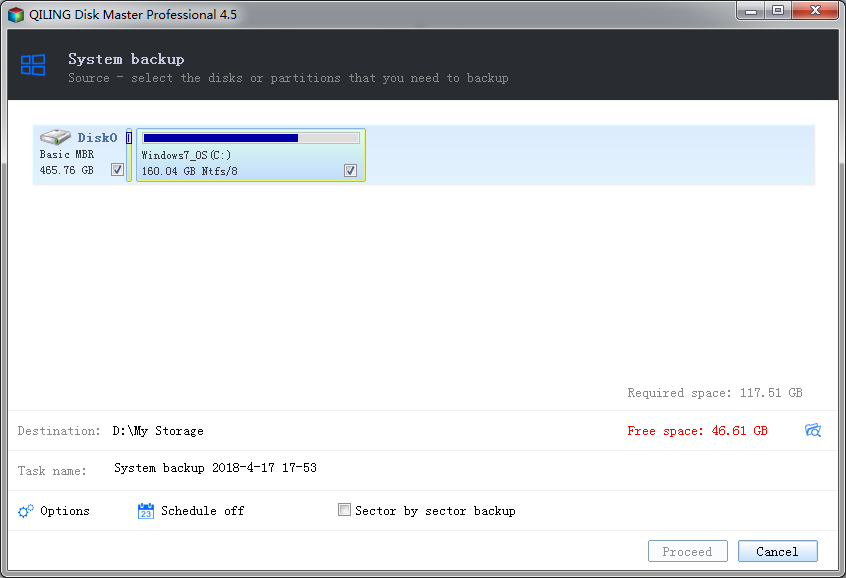The height and width of the screenshot is (578, 846).
Task: Click the Disk0 label
Action: 97,138
